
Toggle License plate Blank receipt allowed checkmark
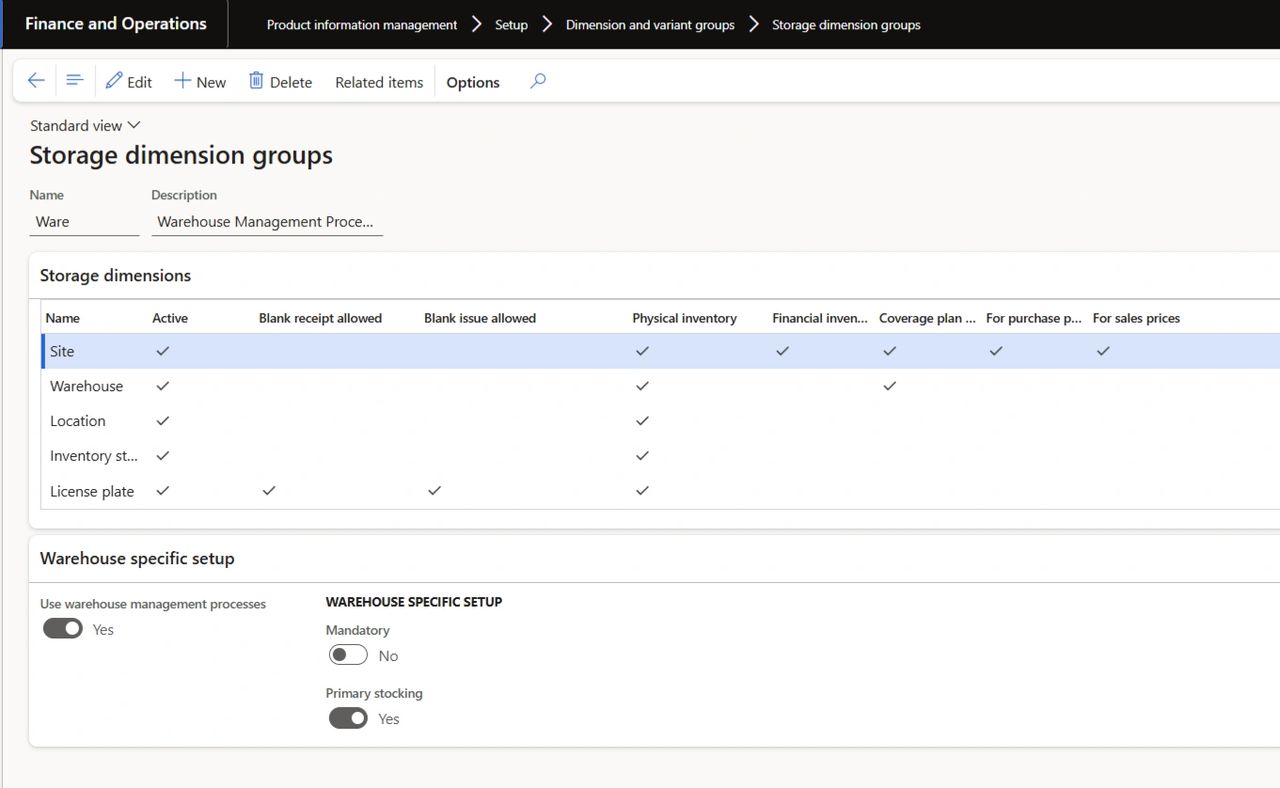point(268,491)
